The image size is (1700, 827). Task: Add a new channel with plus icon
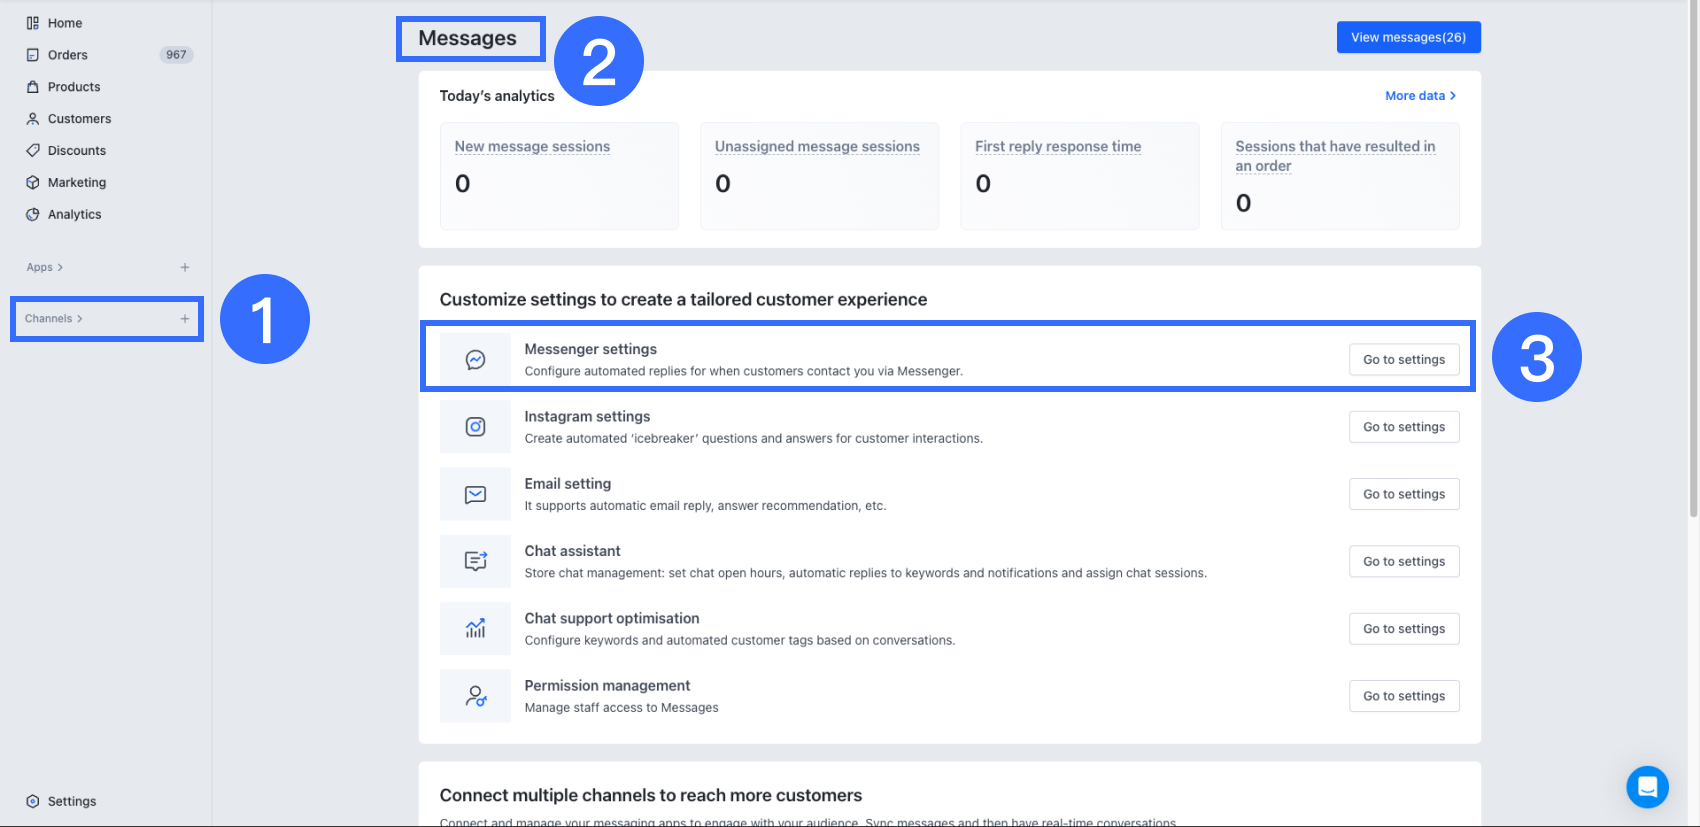pyautogui.click(x=185, y=319)
